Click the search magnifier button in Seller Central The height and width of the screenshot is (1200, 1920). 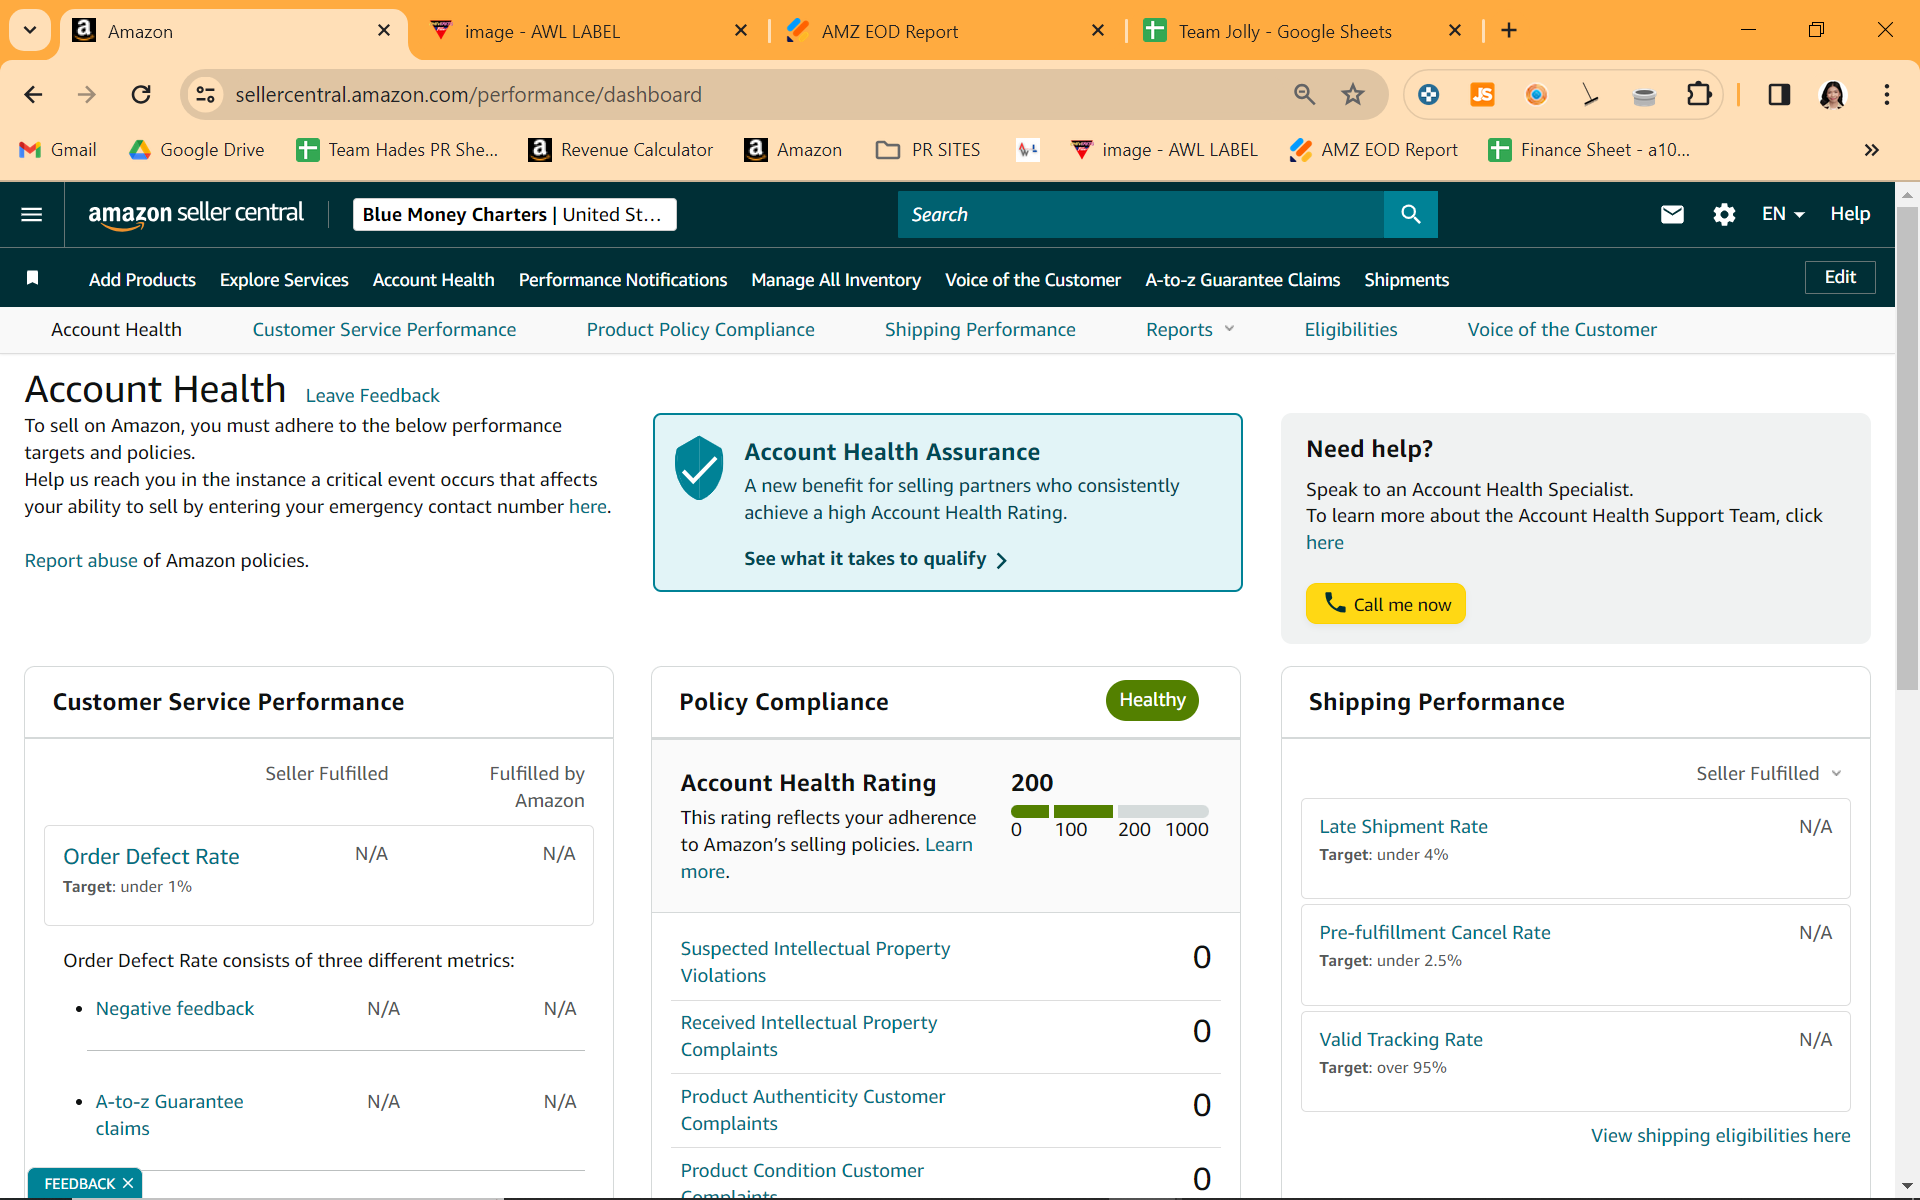pos(1410,214)
